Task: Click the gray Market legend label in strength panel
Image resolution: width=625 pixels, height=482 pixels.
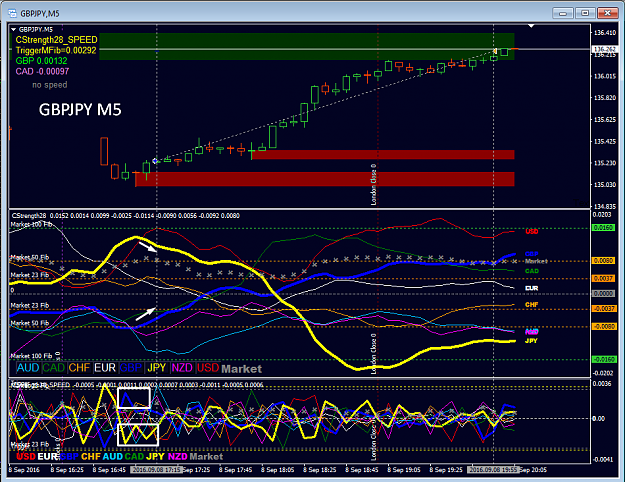Action: tap(242, 369)
